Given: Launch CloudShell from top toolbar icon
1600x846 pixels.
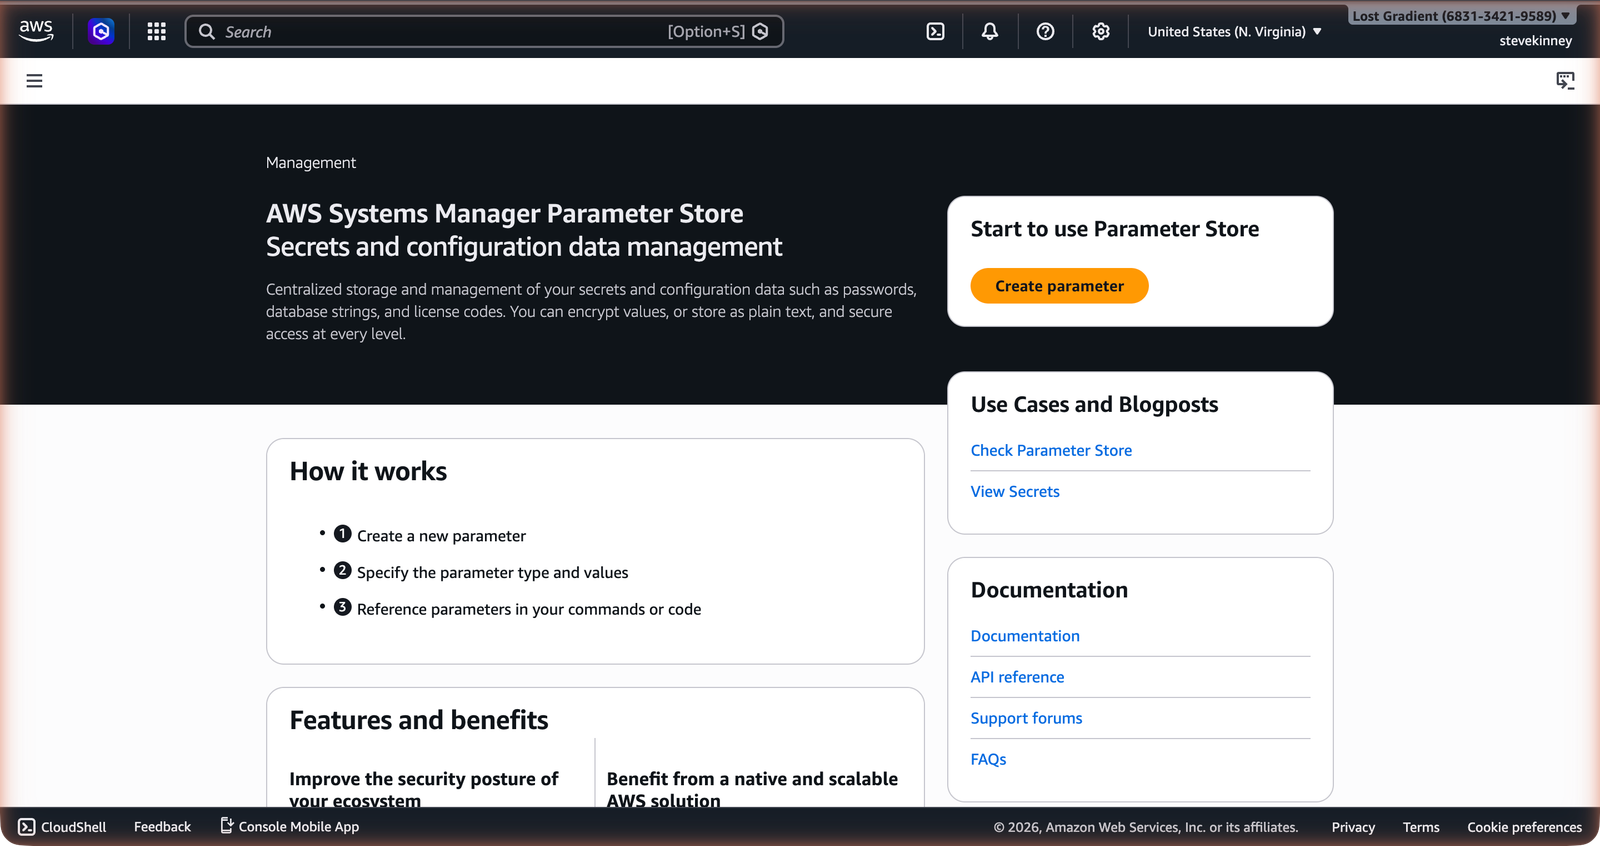Looking at the screenshot, I should click(x=936, y=32).
